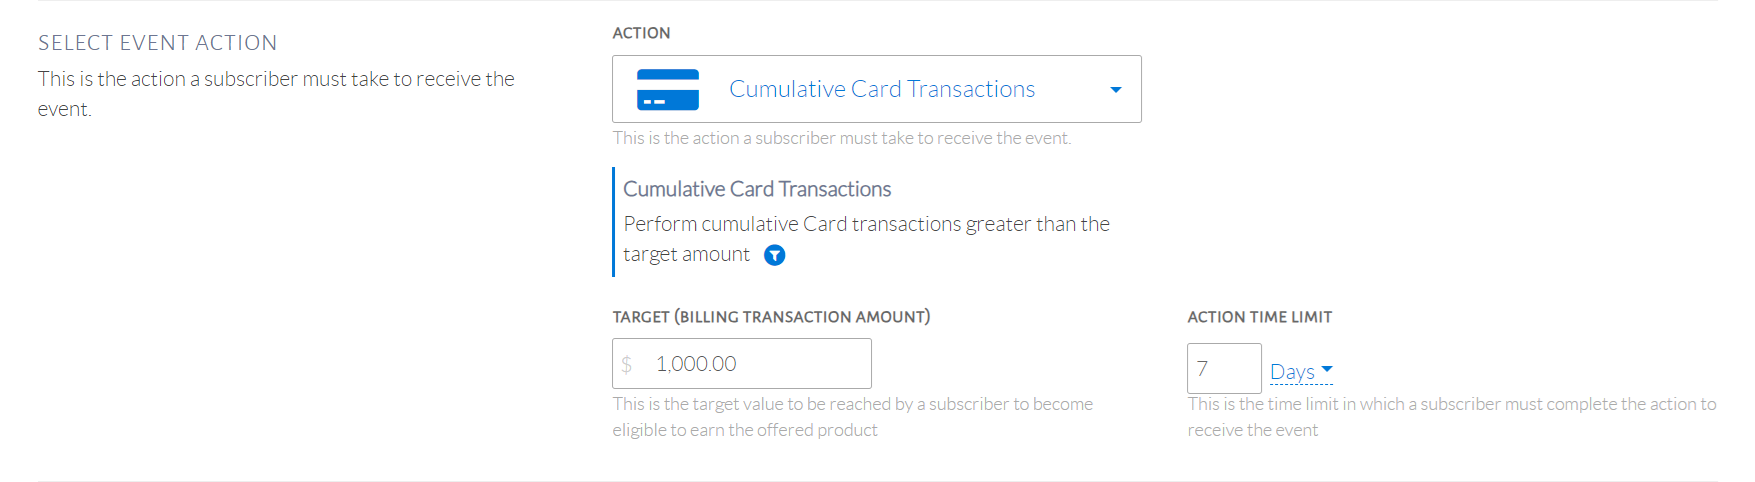
Task: Select the action time limit number field
Action: pyautogui.click(x=1223, y=369)
